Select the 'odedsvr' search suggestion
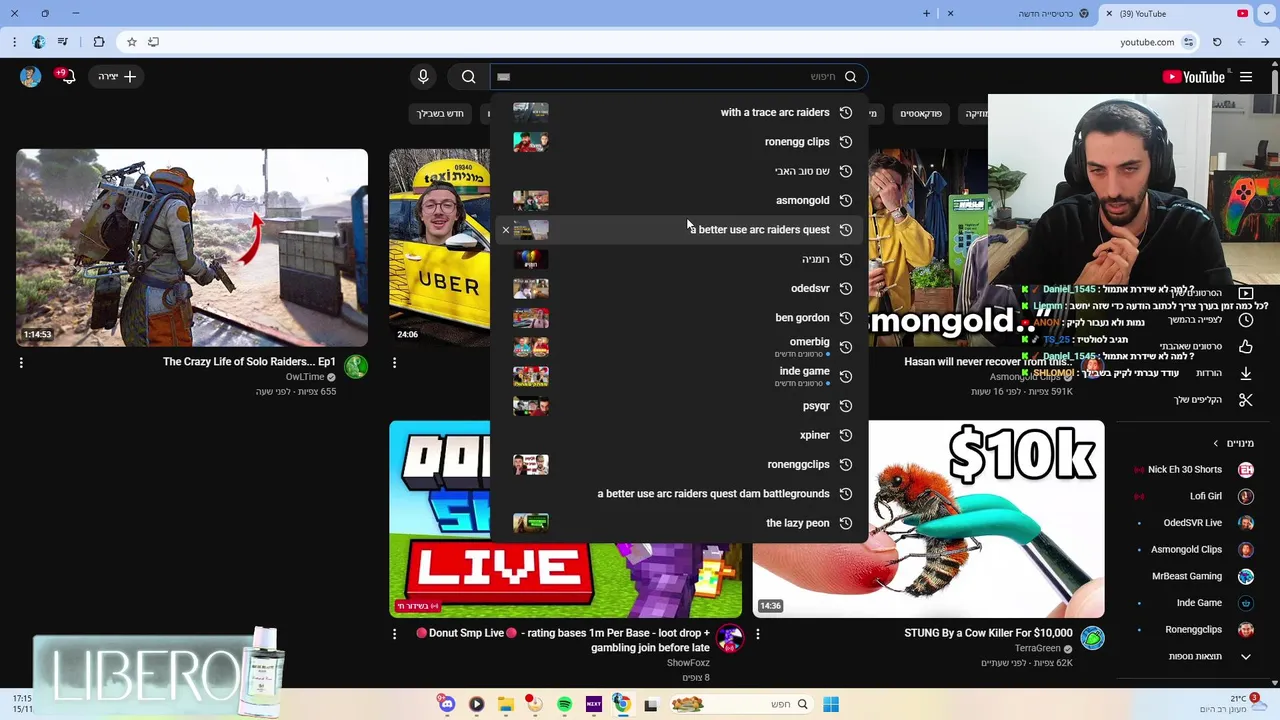Viewport: 1280px width, 720px height. coord(680,288)
